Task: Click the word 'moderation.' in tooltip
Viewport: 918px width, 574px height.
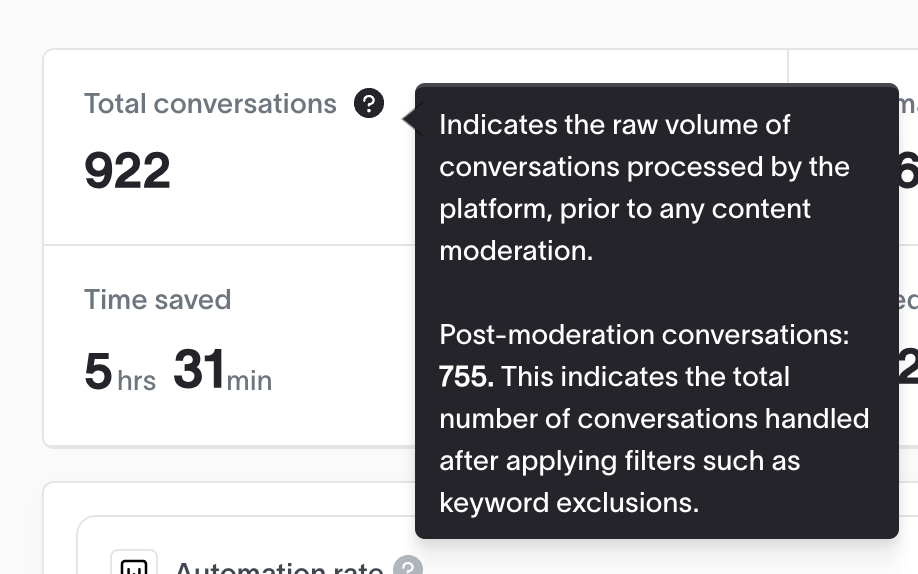Action: pyautogui.click(x=516, y=251)
